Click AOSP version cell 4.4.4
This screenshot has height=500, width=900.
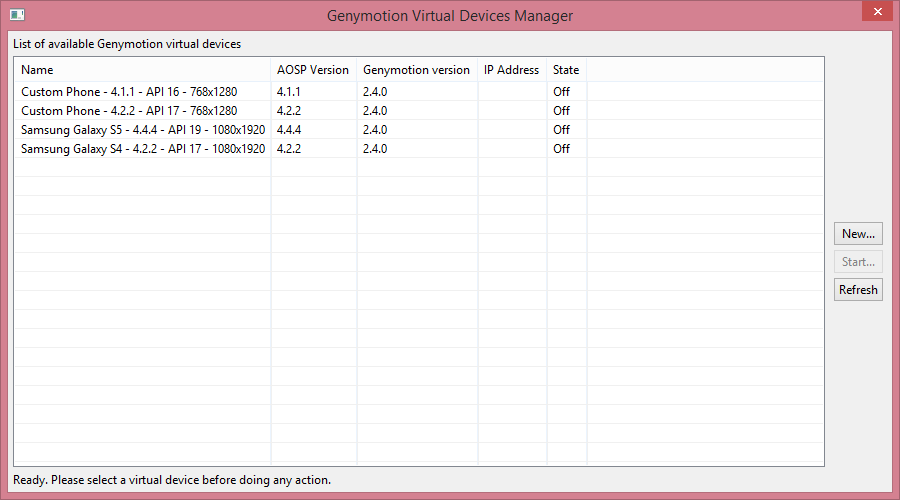289,130
